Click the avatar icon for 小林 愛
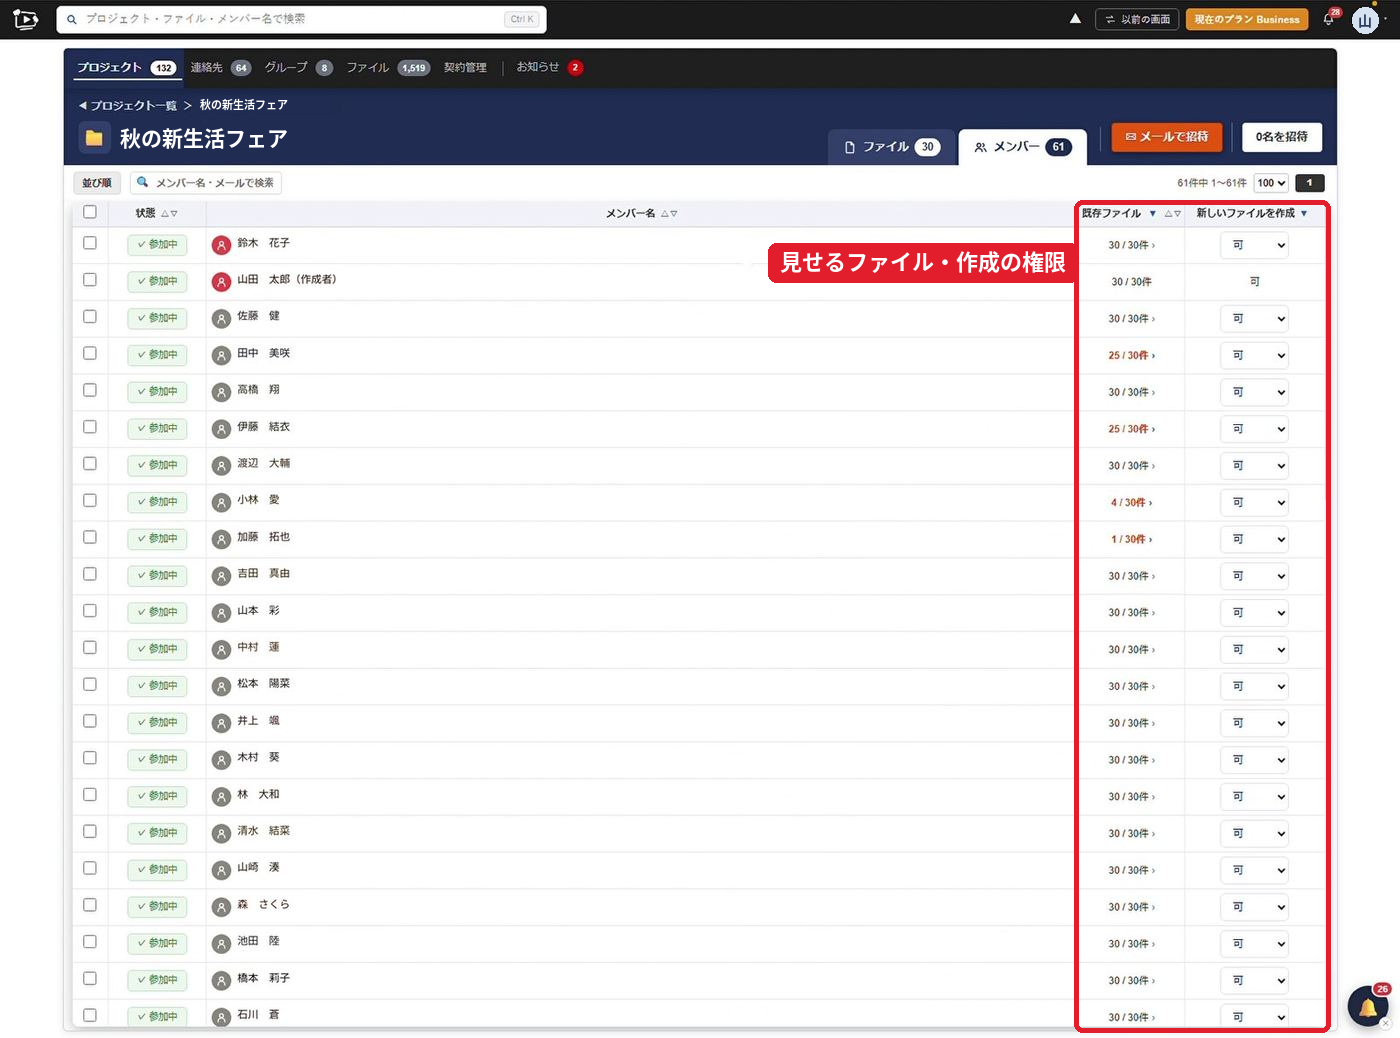 [222, 502]
